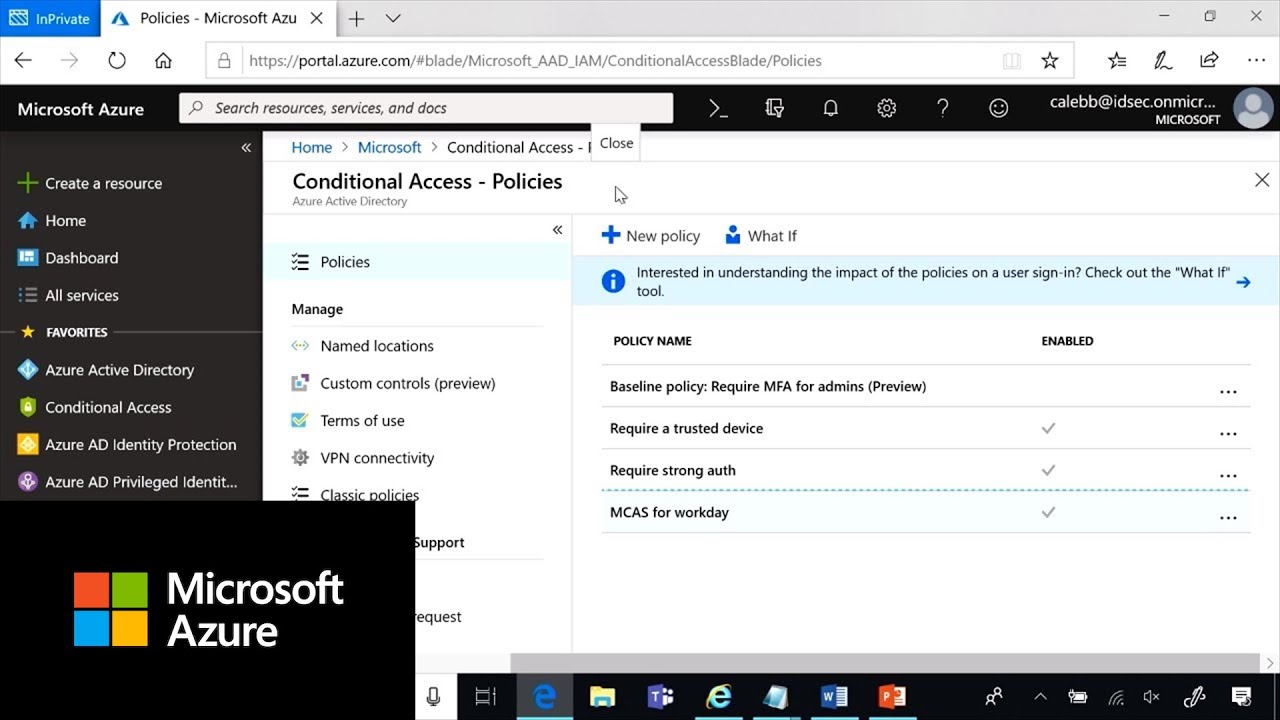Click the What If button

coord(761,236)
